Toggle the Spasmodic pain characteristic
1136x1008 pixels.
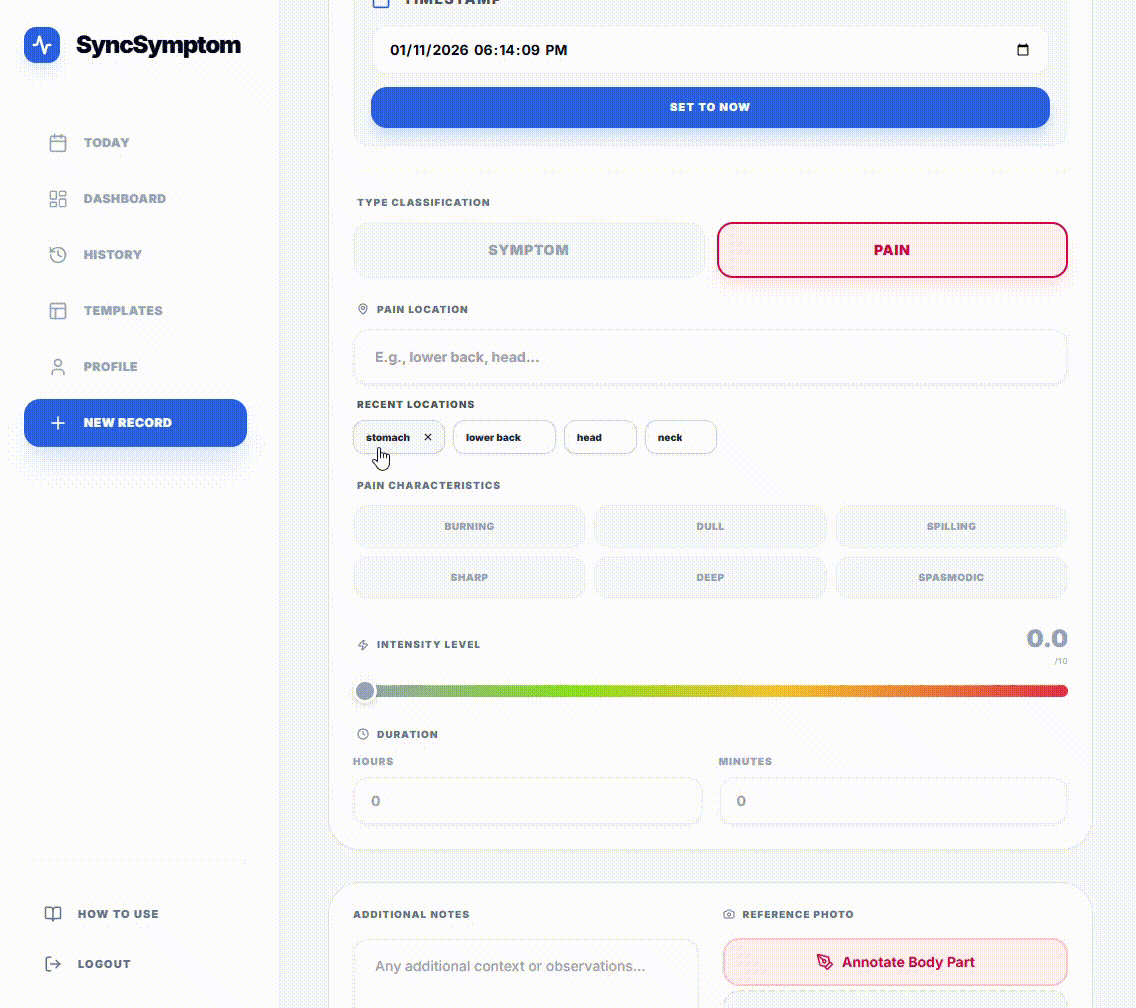click(x=951, y=577)
